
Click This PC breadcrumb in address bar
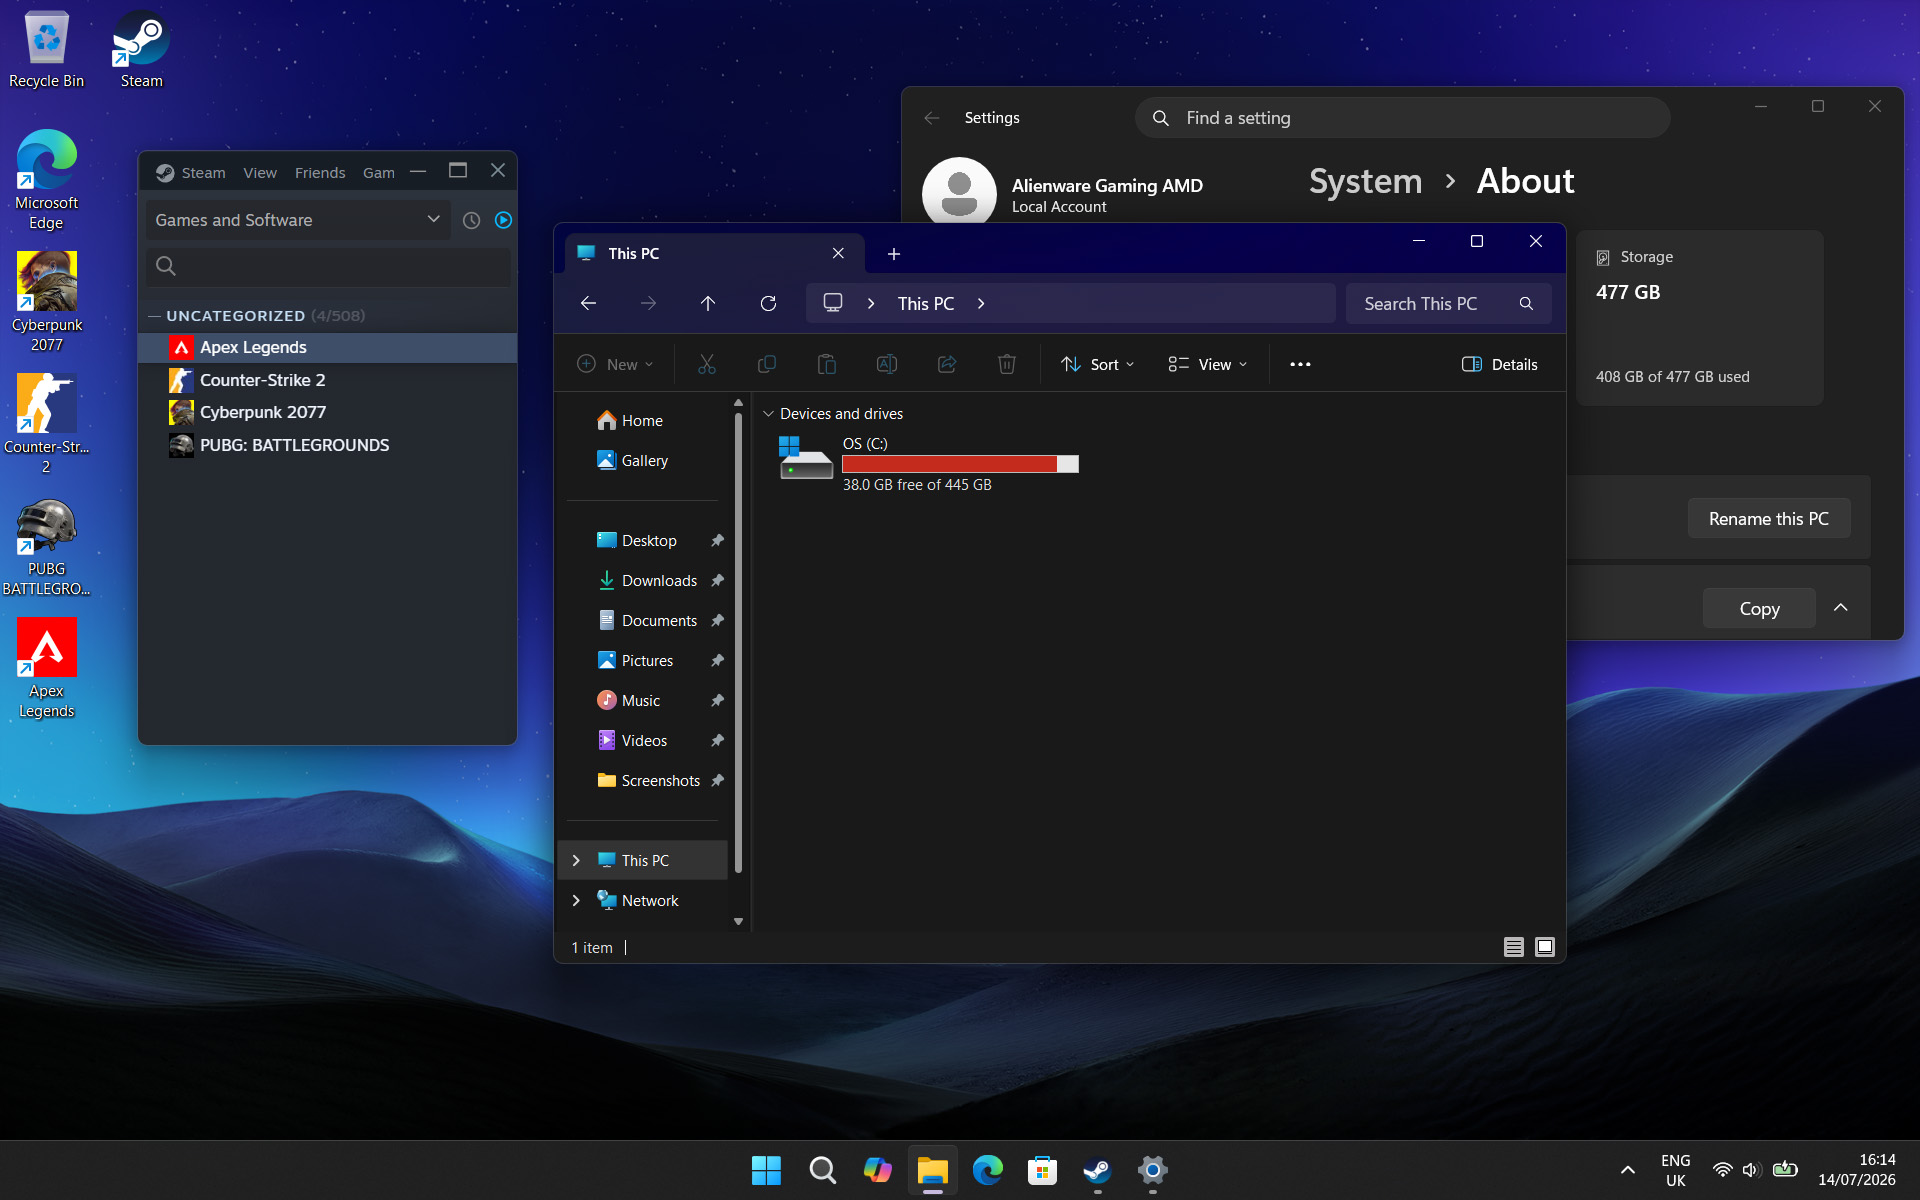coord(926,304)
